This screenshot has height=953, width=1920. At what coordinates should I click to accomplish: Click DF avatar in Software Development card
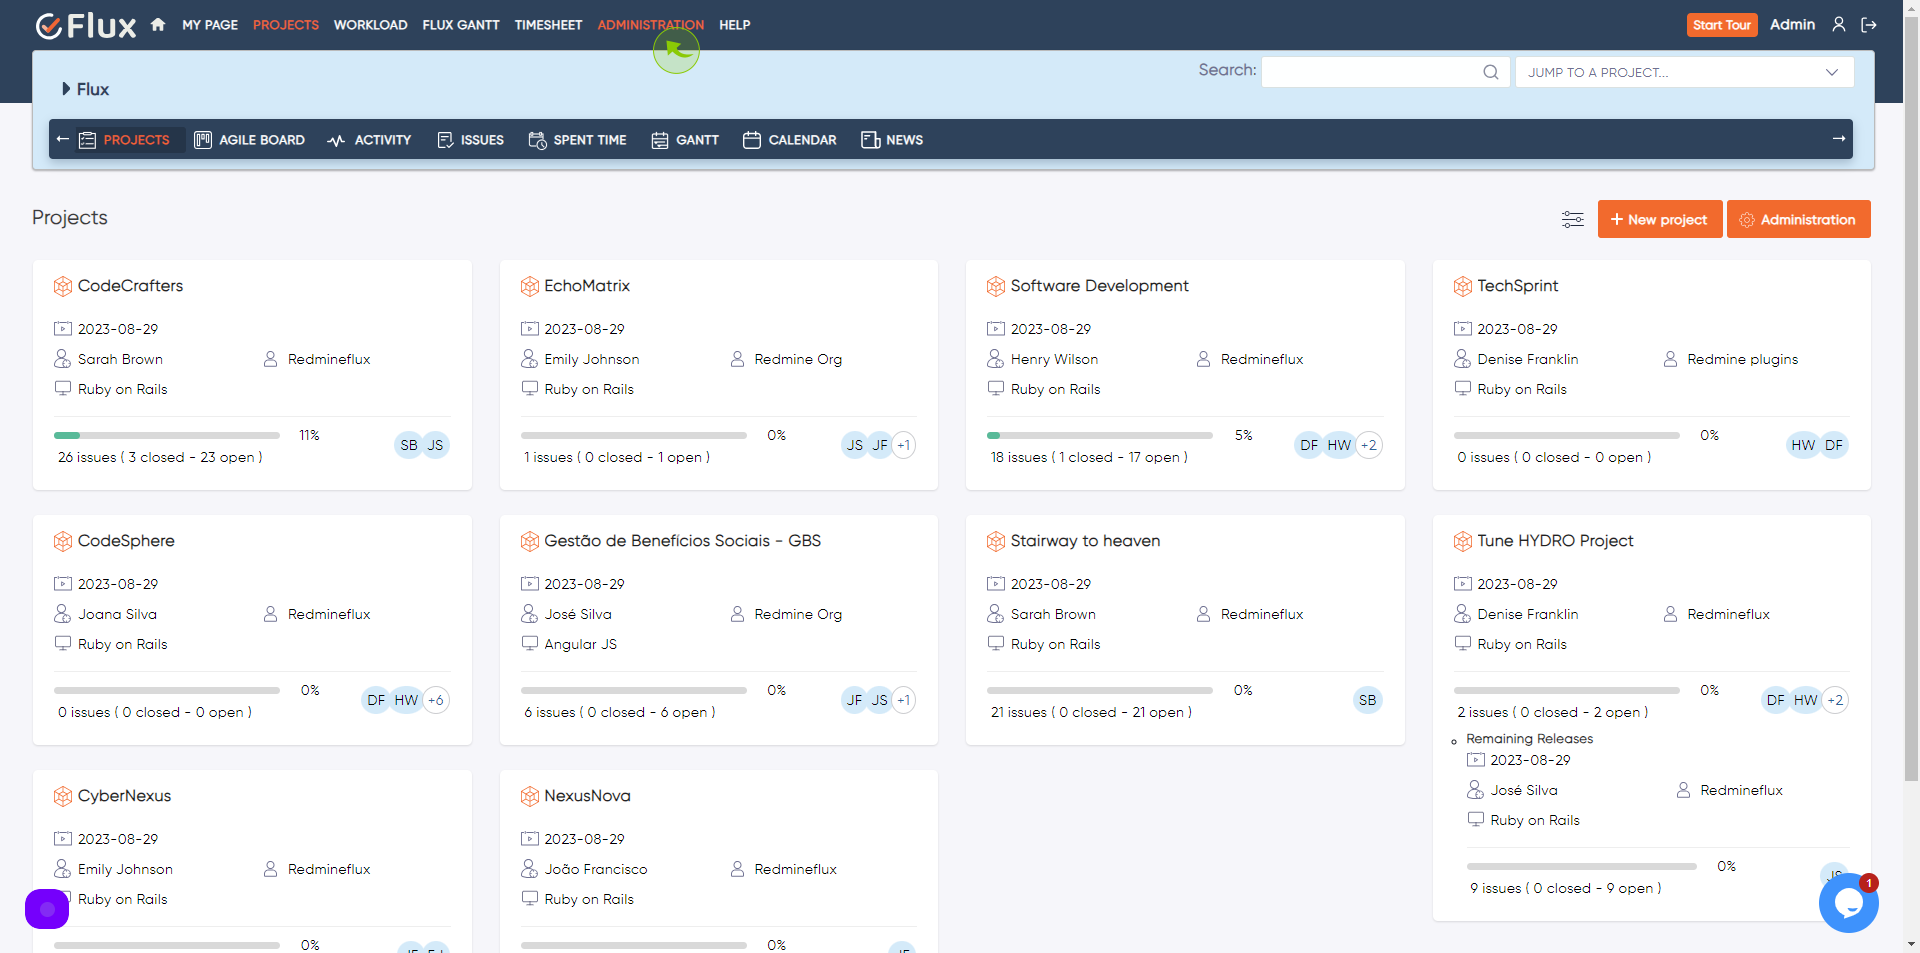(x=1309, y=445)
